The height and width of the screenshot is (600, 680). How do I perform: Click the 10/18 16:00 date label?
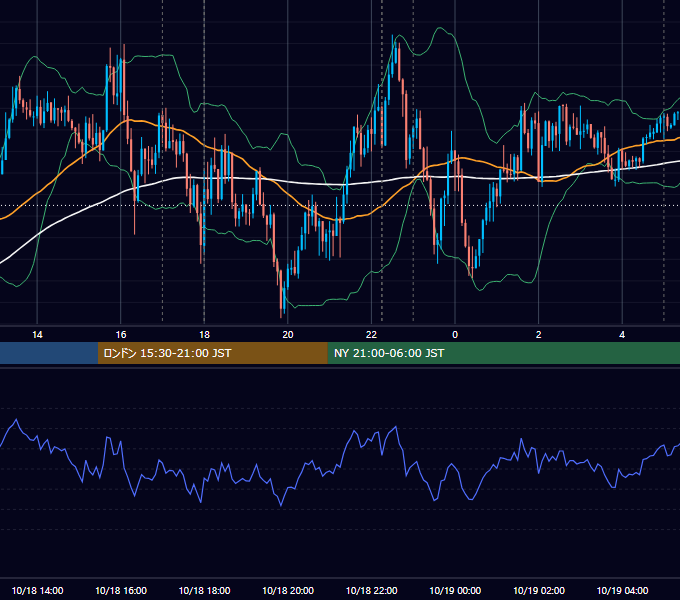(x=121, y=590)
